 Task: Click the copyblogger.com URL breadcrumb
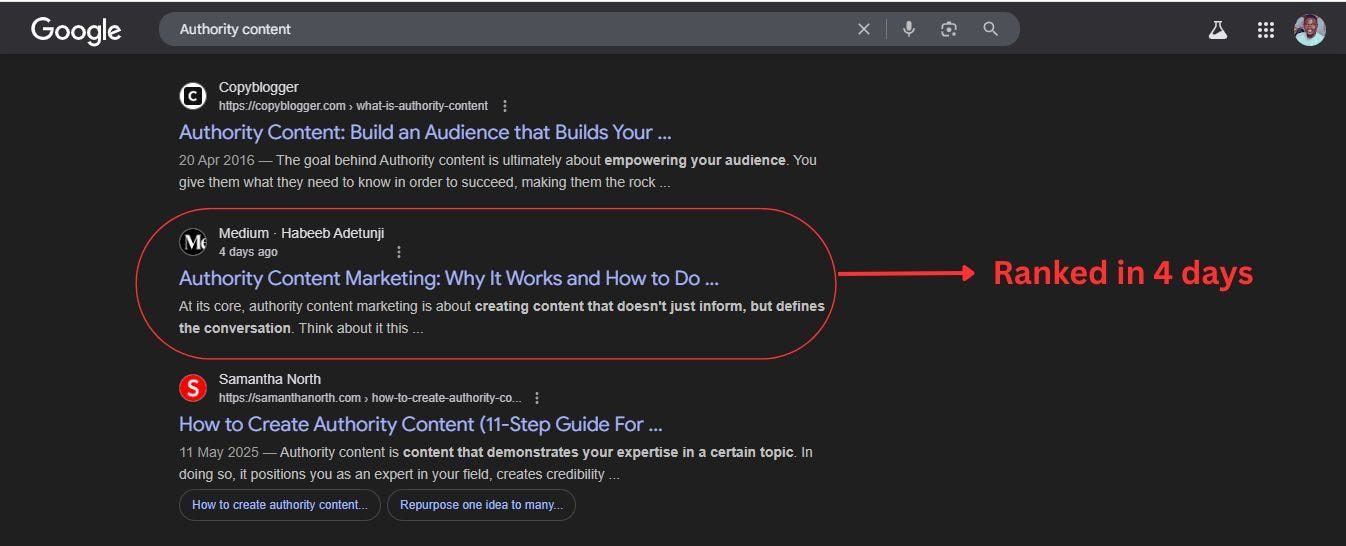pyautogui.click(x=353, y=106)
